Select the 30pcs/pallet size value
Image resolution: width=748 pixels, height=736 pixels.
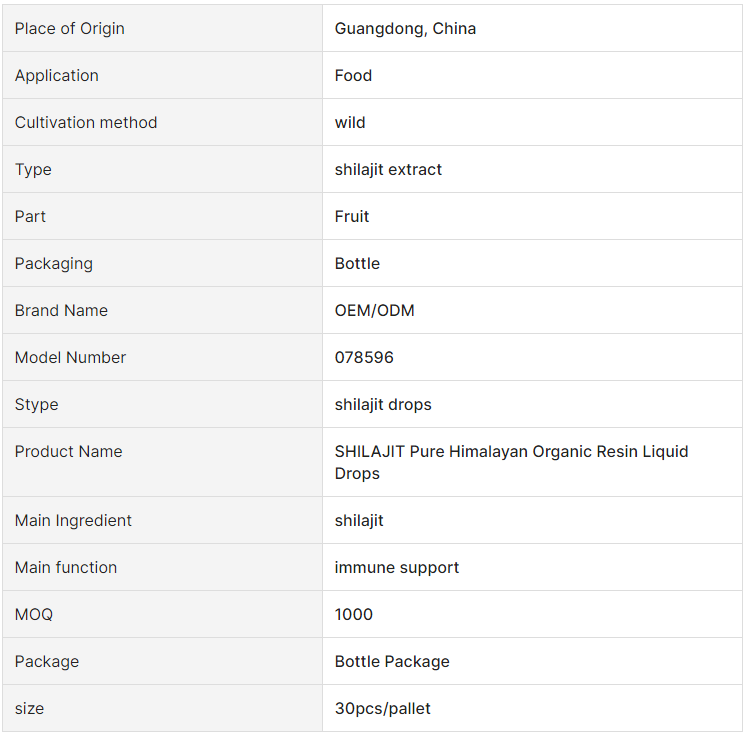(383, 708)
